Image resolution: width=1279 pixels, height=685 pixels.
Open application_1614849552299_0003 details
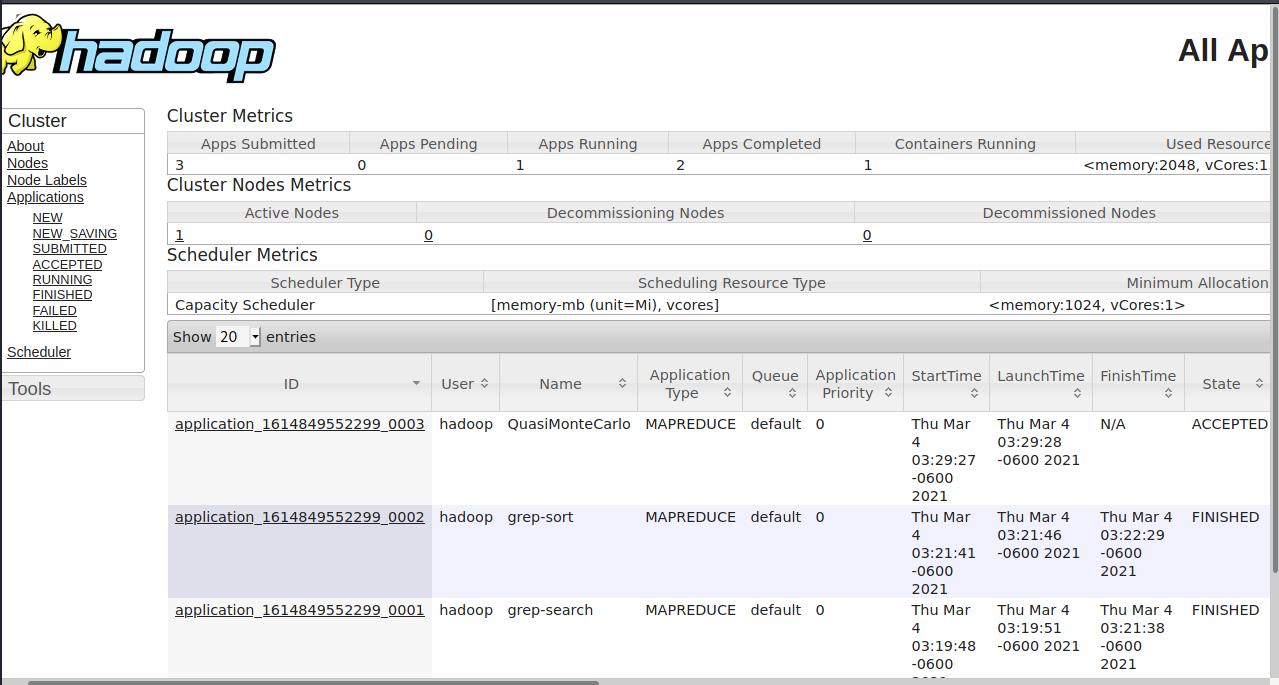tap(299, 424)
